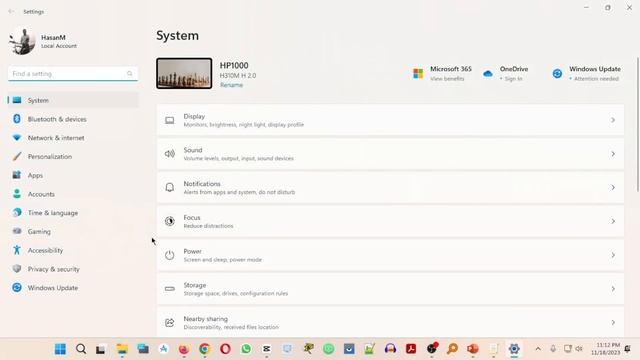Launch Firefox from taskbar
The width and height of the screenshot is (640, 360).
184,349
